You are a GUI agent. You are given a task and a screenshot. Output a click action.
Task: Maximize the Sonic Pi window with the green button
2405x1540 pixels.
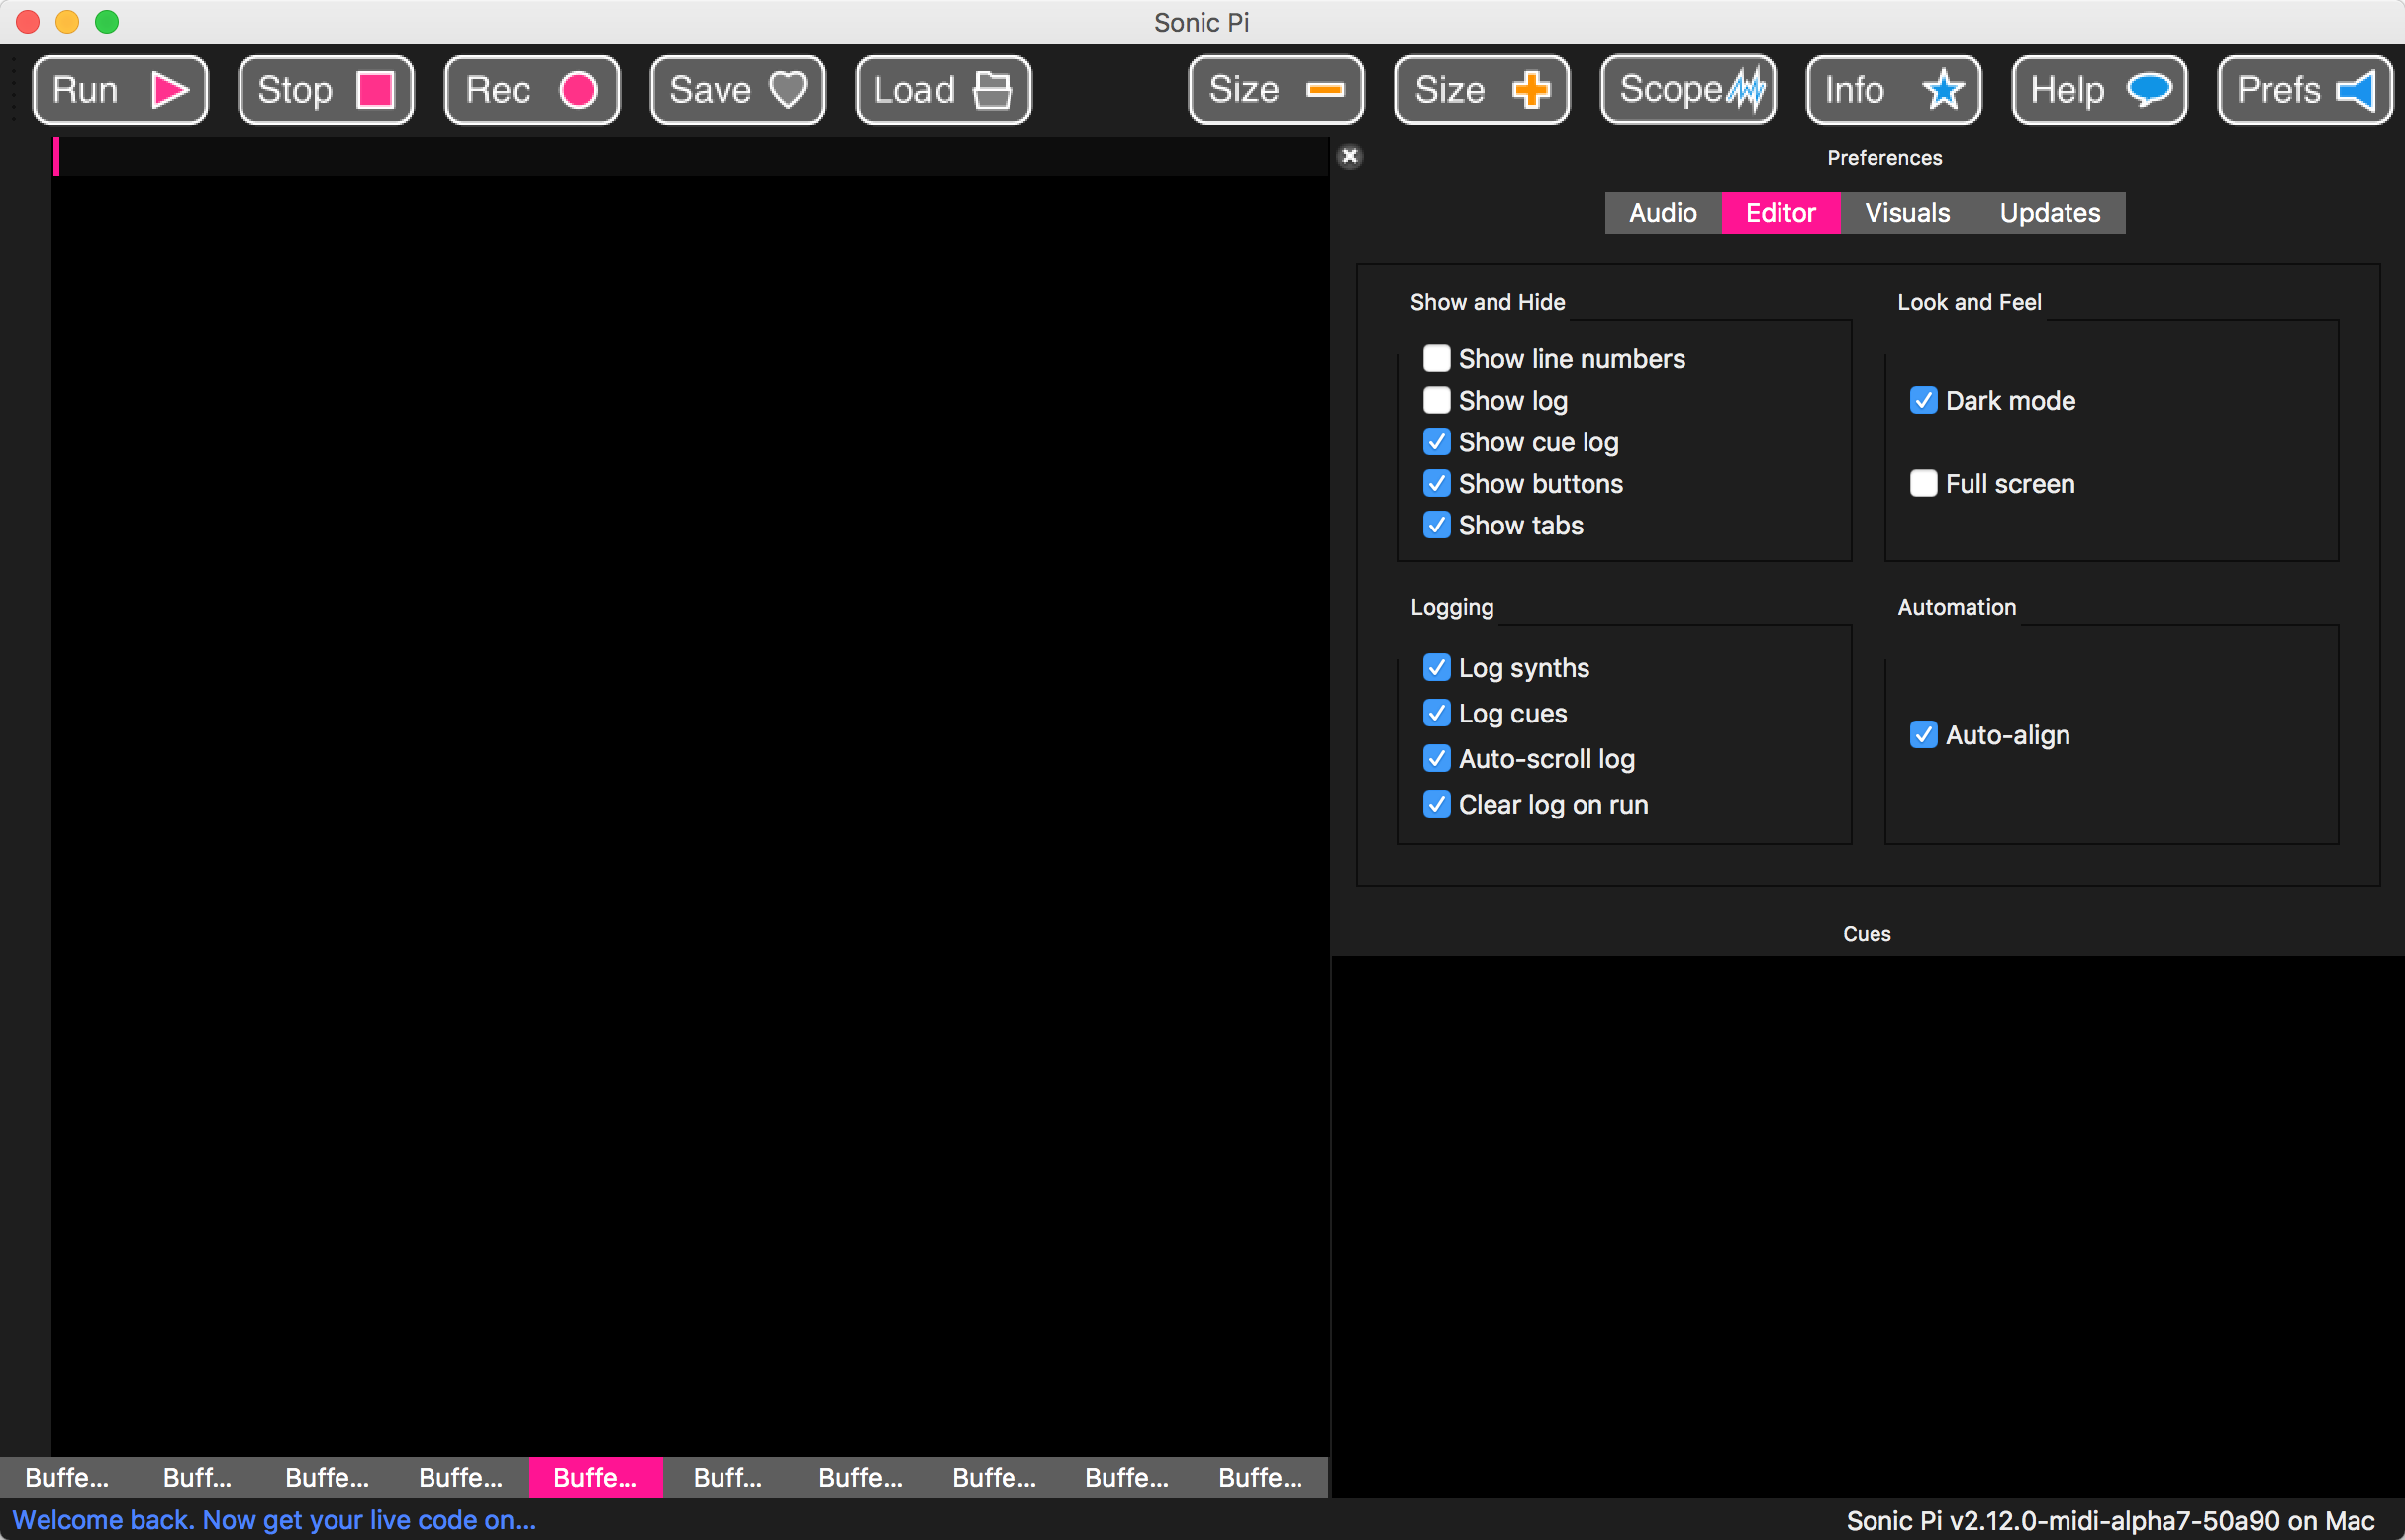point(107,21)
